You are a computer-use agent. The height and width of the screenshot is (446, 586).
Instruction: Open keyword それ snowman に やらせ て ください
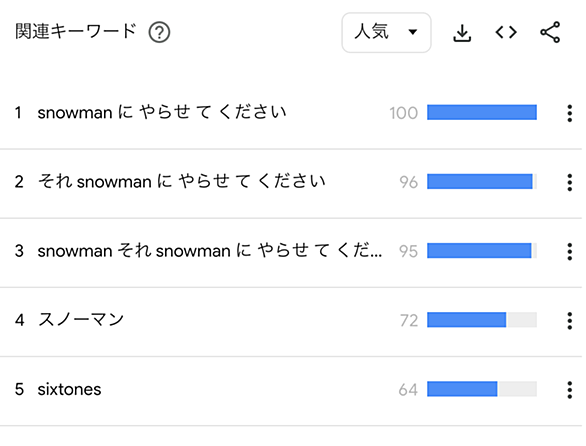click(182, 181)
